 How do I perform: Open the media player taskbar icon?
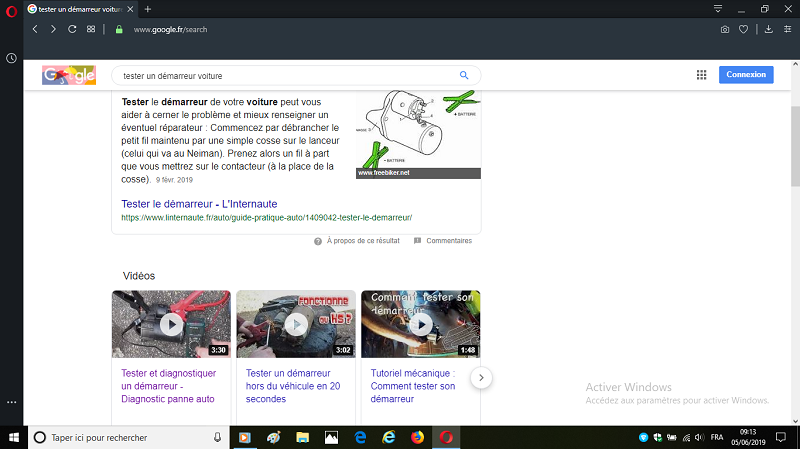244,438
